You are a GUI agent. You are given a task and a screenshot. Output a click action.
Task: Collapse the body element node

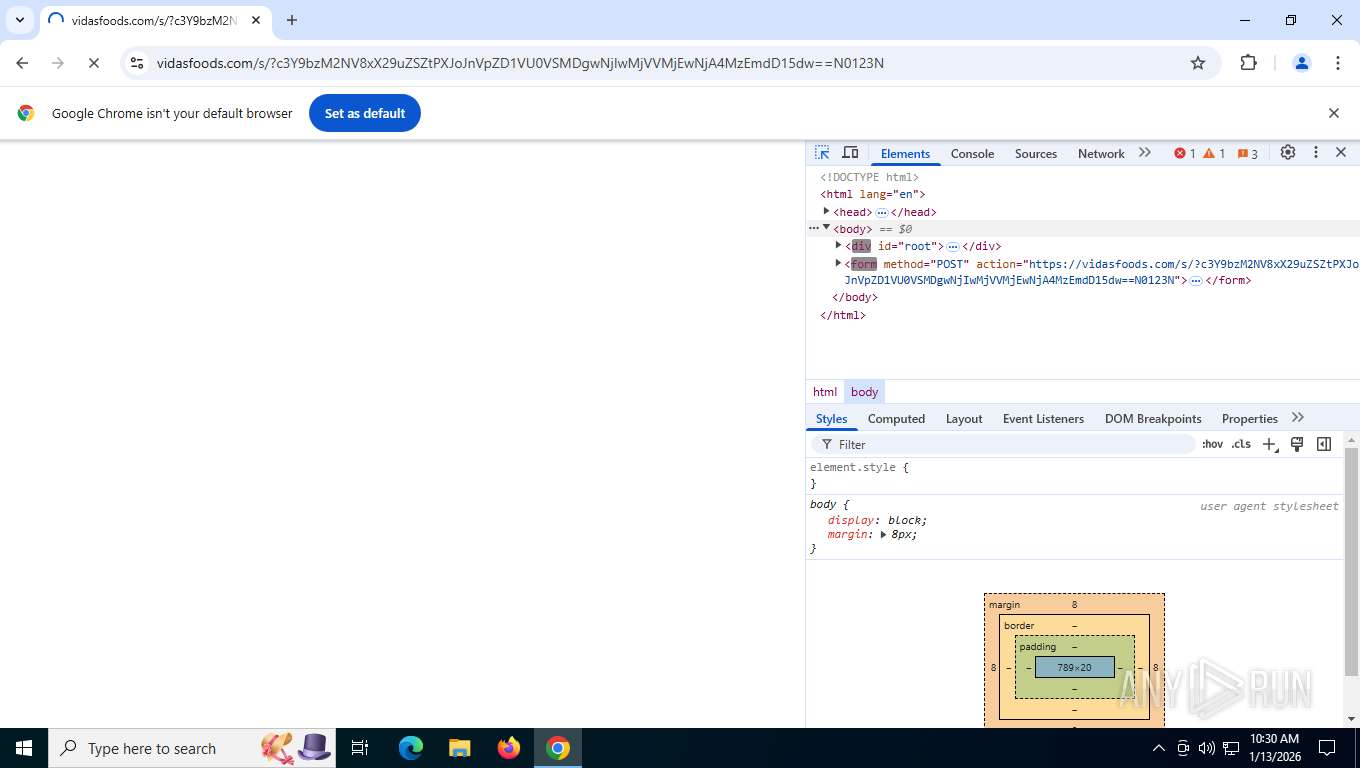pos(826,228)
